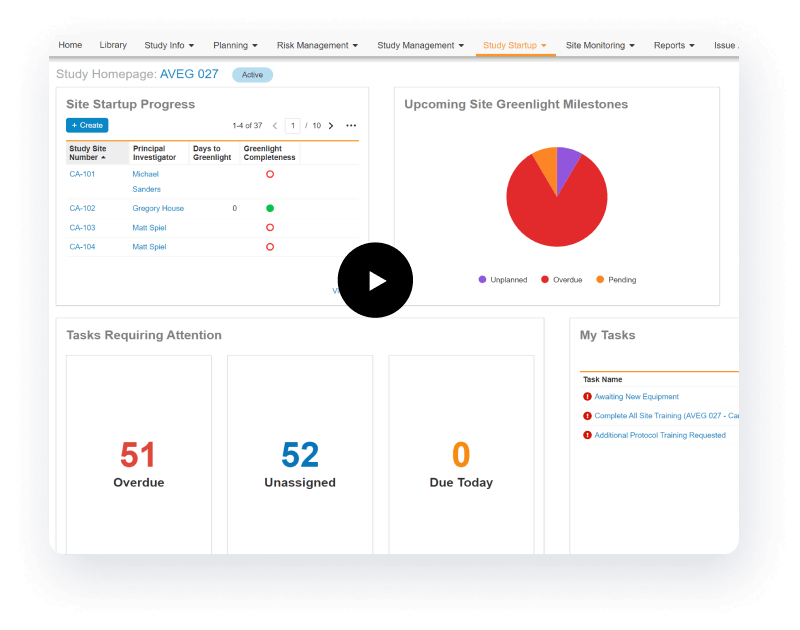Toggle Unplanned legend item in chart

coord(502,280)
